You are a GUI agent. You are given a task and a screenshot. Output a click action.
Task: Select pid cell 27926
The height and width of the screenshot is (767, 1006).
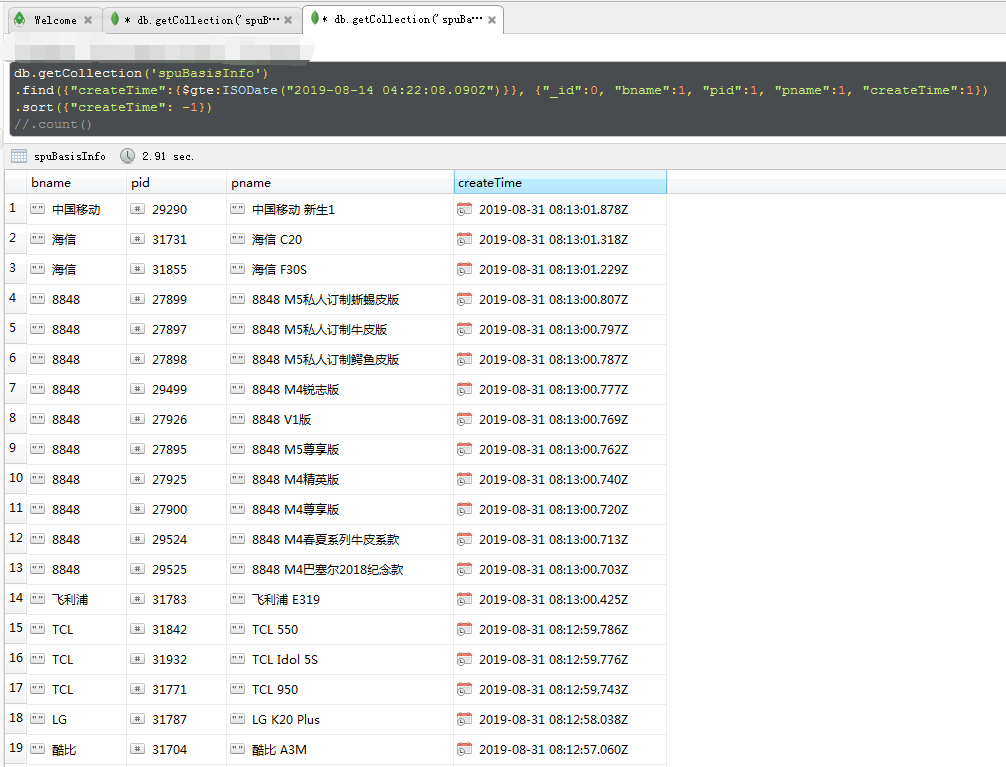coord(176,419)
